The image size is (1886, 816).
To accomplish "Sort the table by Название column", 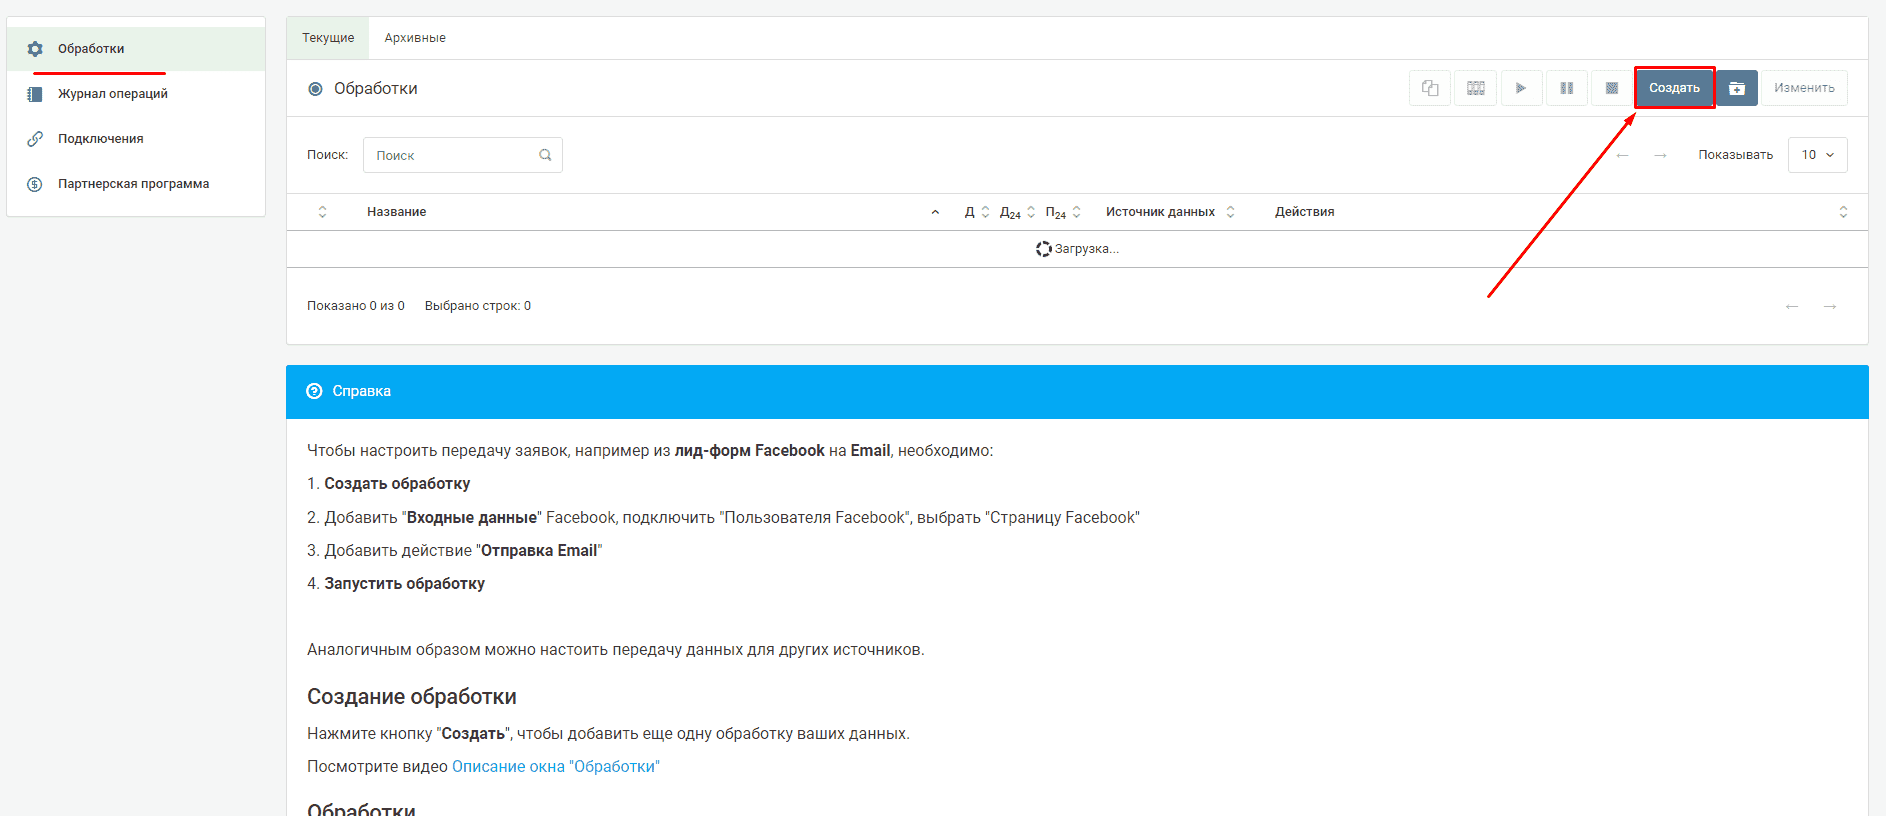I will 397,212.
